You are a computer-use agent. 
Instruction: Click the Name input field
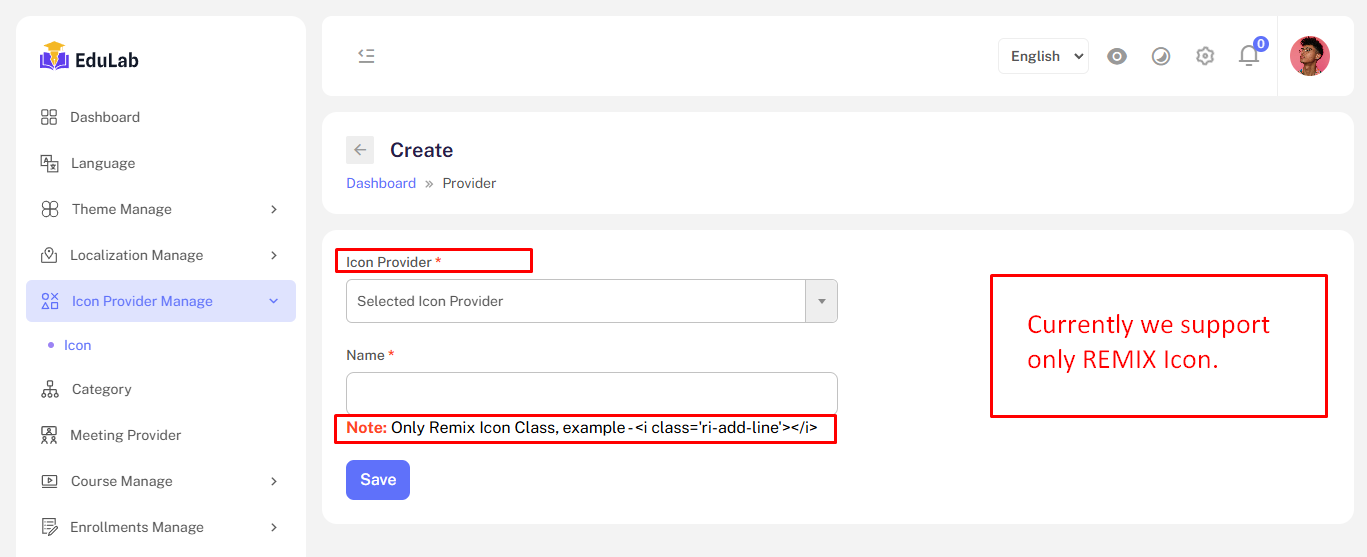(591, 391)
